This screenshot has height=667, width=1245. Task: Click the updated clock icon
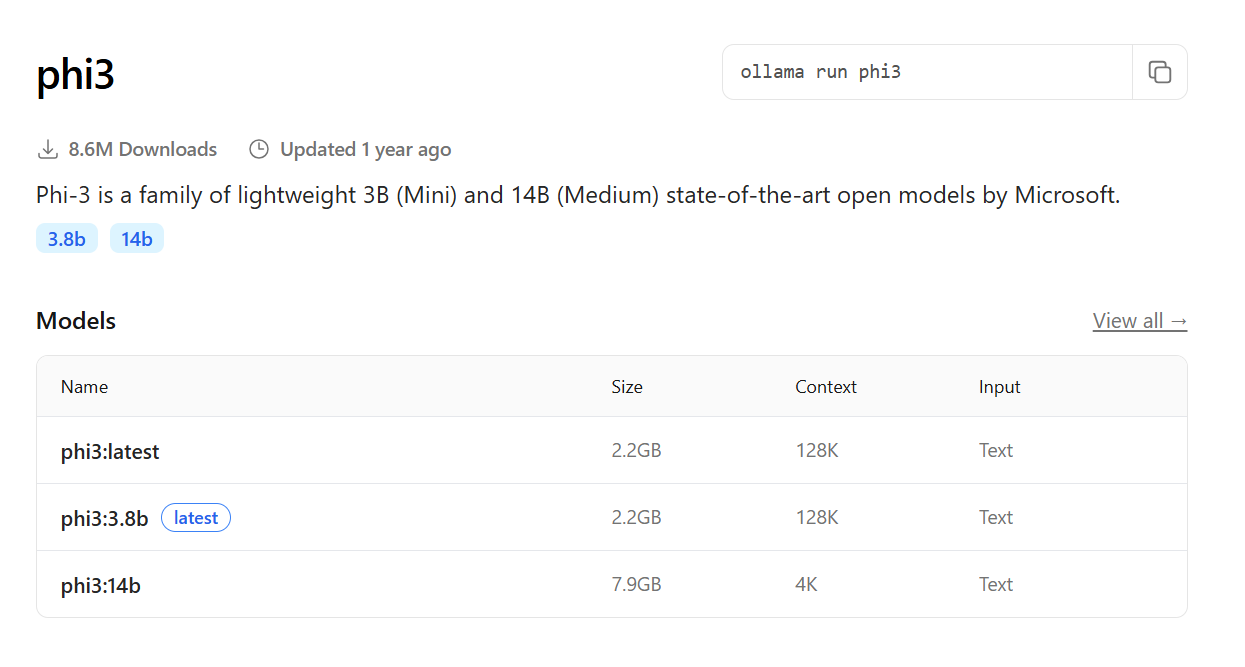[x=259, y=150]
